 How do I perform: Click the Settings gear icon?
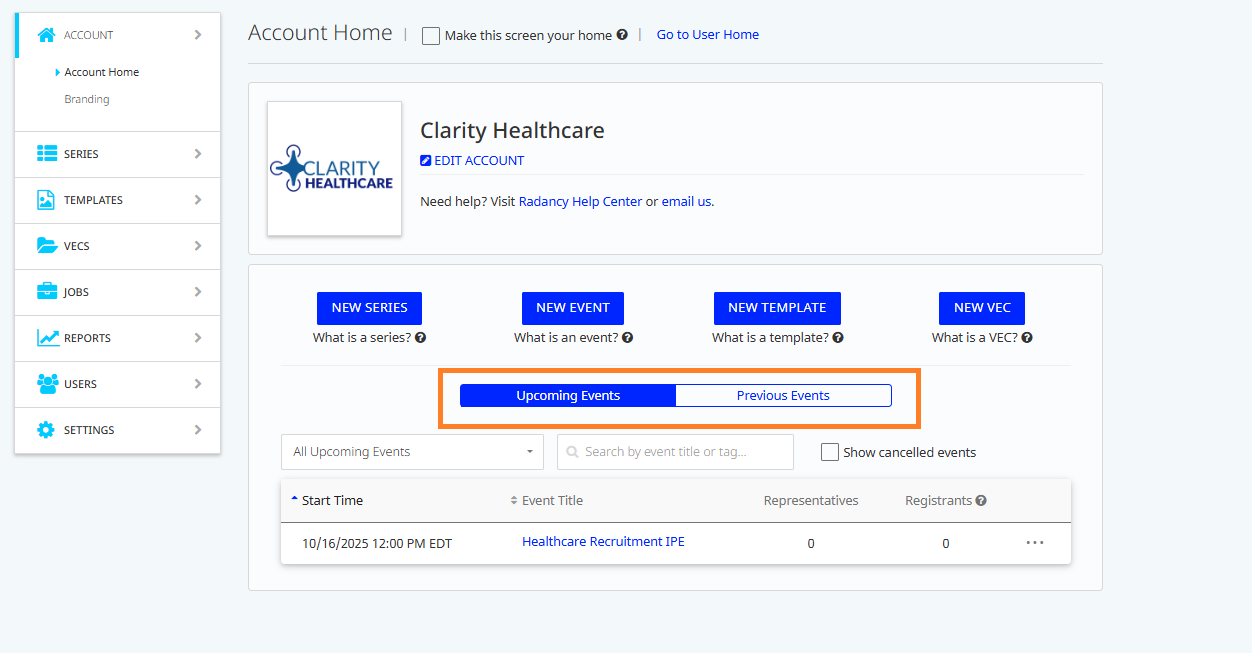[46, 430]
